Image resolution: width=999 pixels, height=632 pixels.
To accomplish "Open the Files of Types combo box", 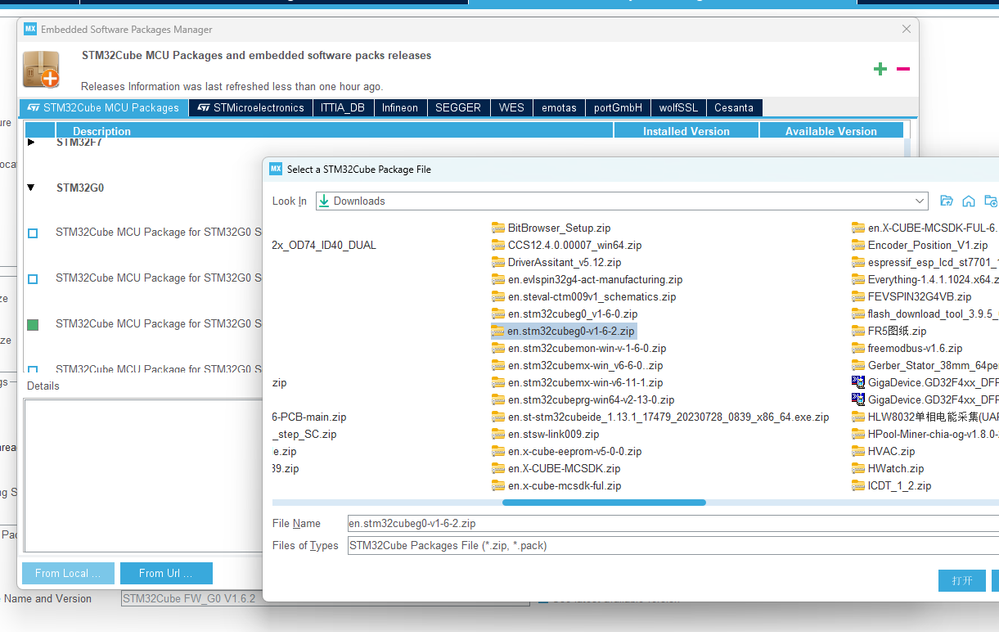I will point(673,545).
